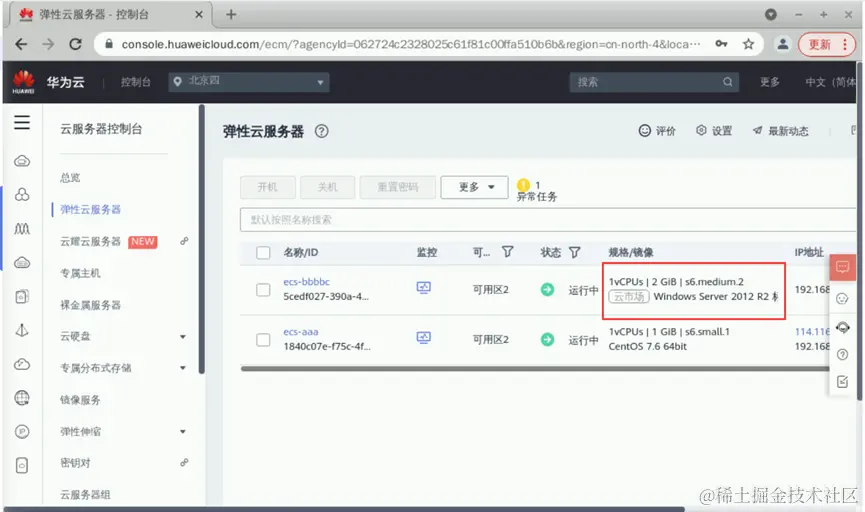Open the hamburger service list menu
Image resolution: width=865 pixels, height=512 pixels.
tap(22, 122)
